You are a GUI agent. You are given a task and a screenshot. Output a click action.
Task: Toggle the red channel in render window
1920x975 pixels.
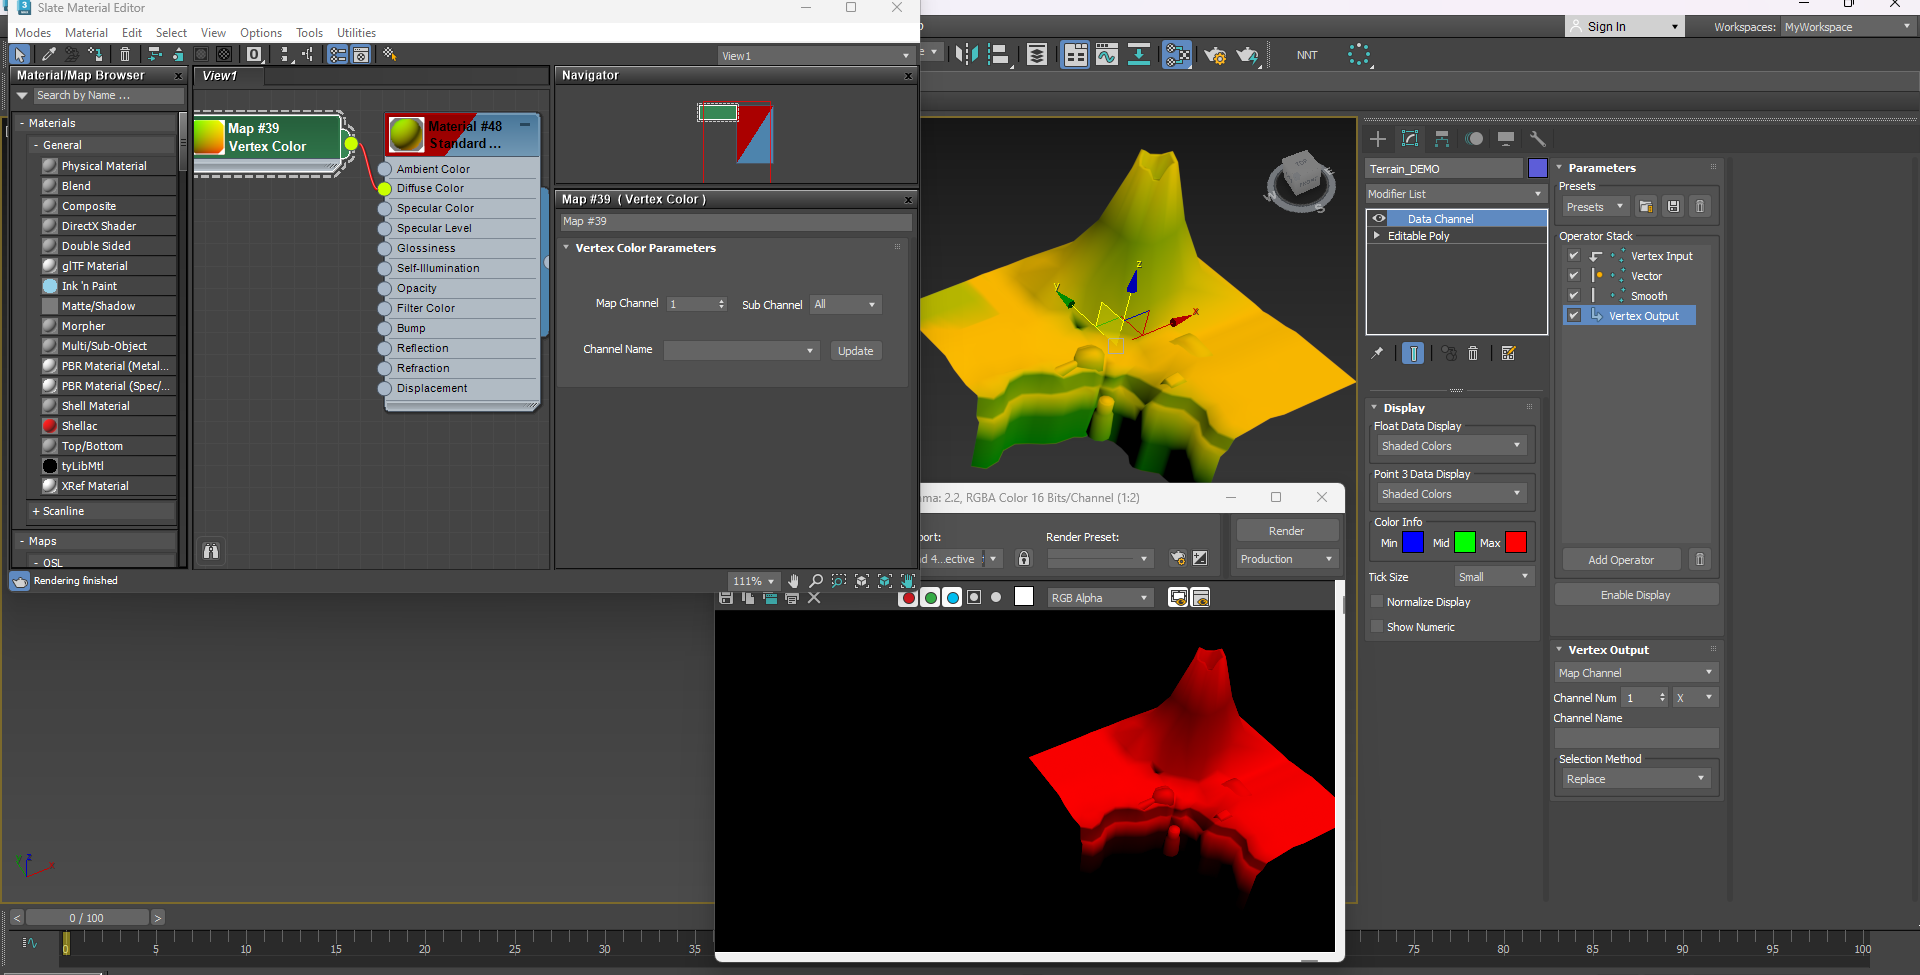click(908, 598)
